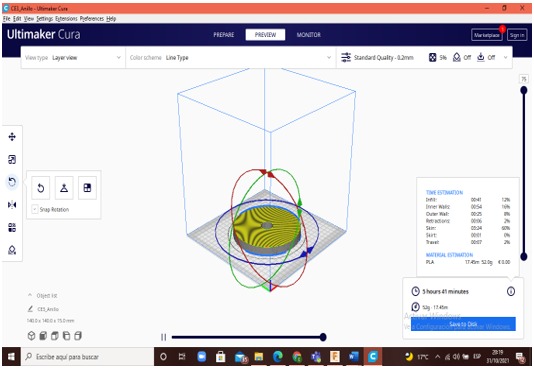Click the support Off icon
This screenshot has width=534, height=369.
(456, 58)
